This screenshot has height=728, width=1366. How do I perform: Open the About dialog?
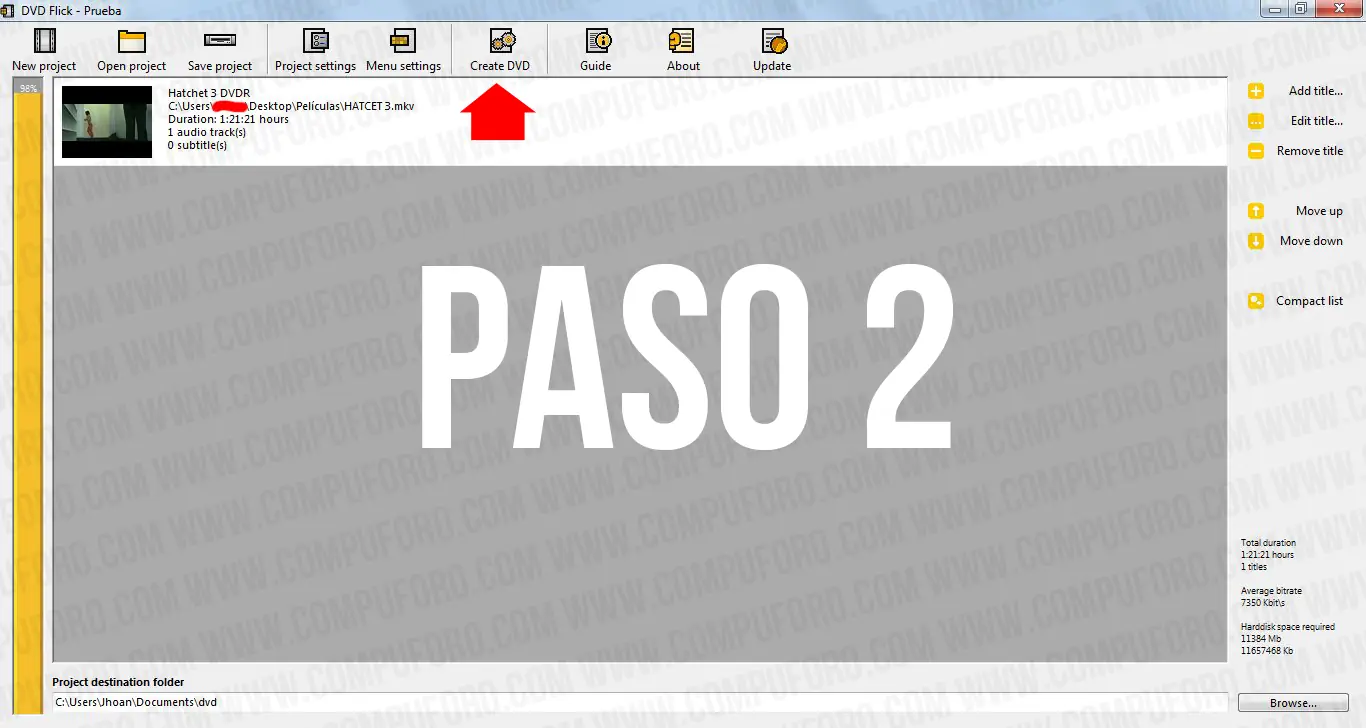683,47
